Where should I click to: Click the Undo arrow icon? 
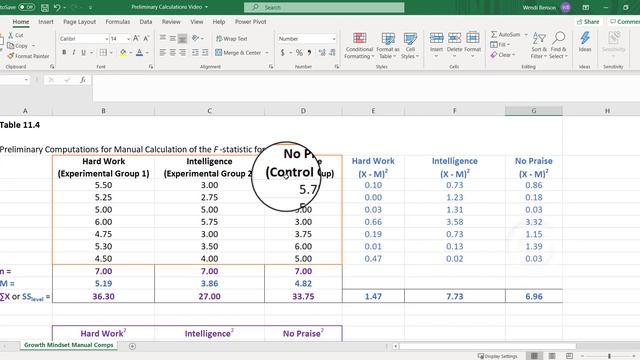point(57,7)
